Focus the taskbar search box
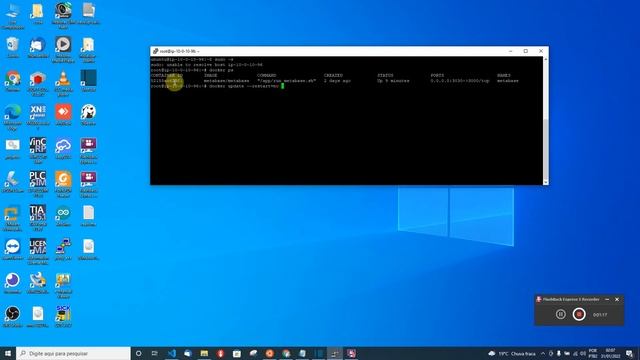Image resolution: width=640 pixels, height=360 pixels. pyautogui.click(x=73, y=353)
